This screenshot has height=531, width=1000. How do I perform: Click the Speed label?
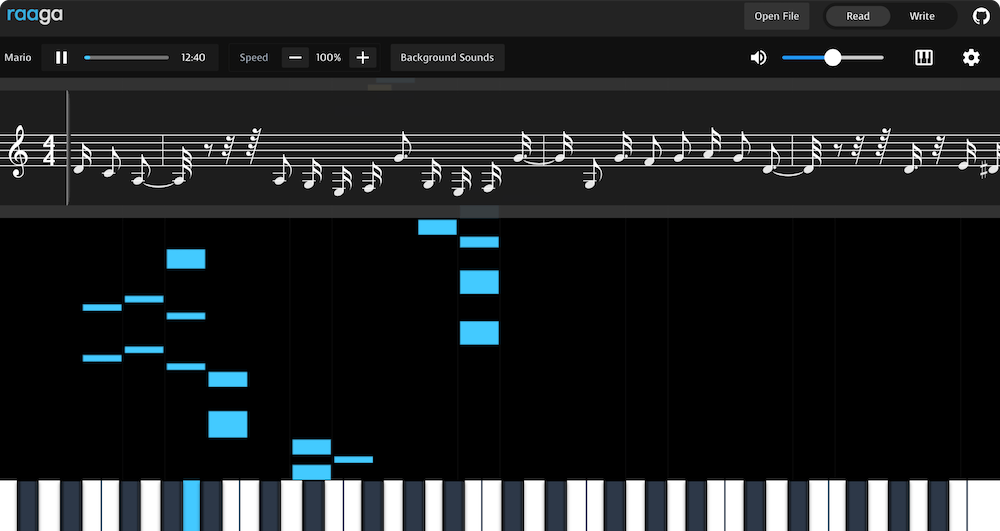pos(254,57)
